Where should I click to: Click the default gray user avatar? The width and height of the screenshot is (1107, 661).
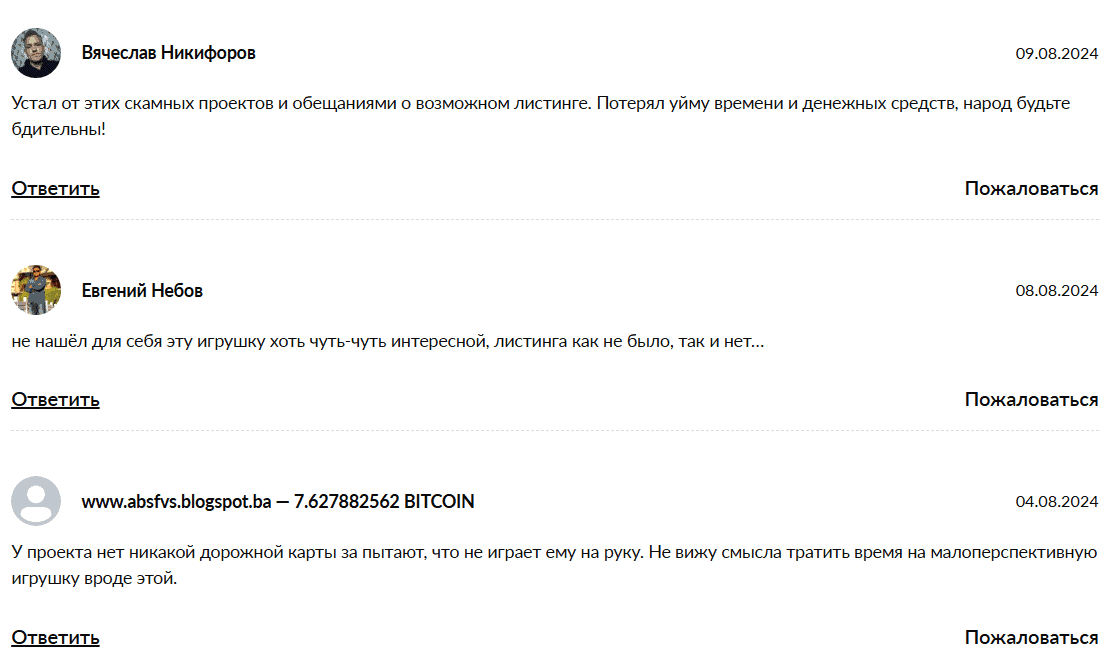[x=36, y=501]
